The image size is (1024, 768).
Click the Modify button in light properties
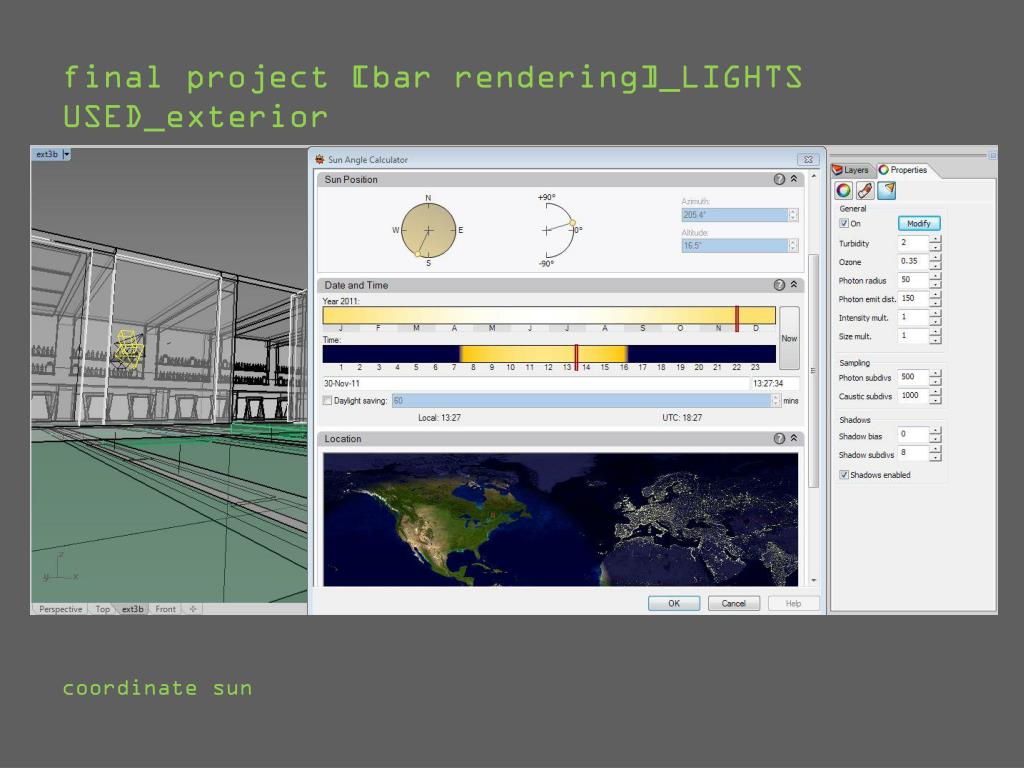(919, 223)
